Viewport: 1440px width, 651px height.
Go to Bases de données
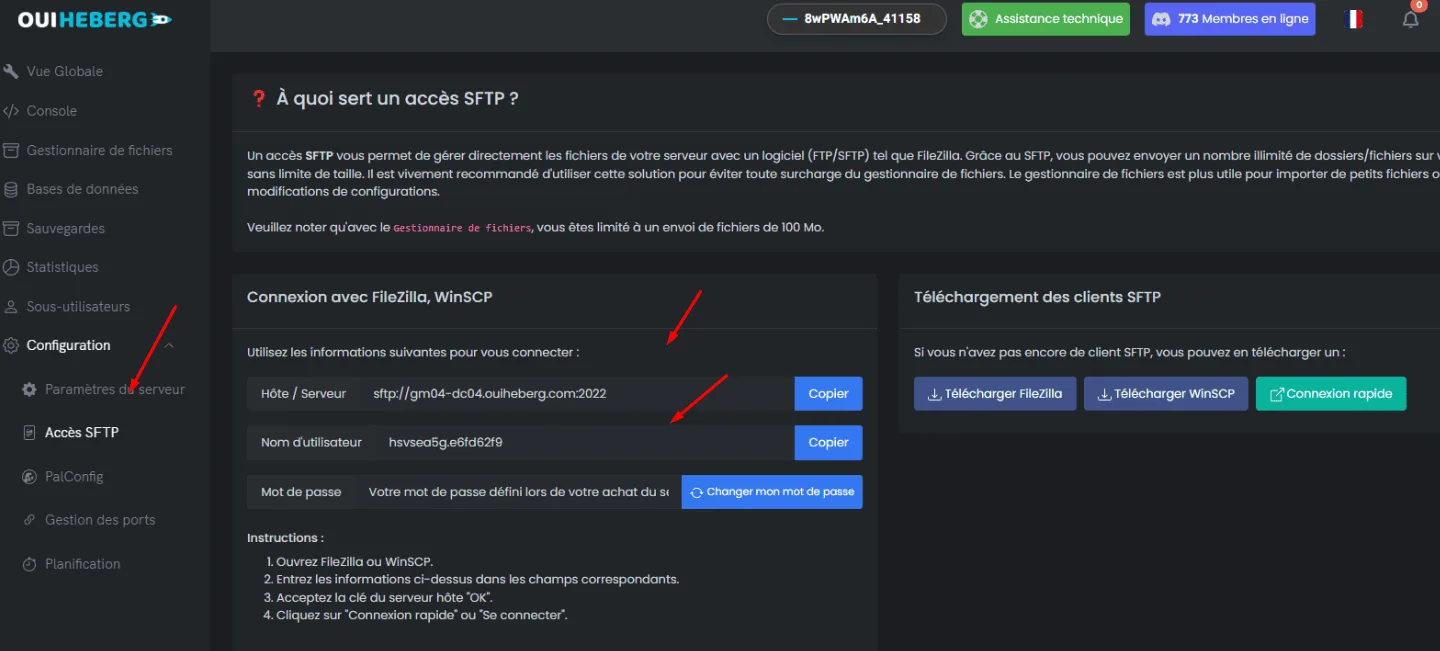pyautogui.click(x=82, y=189)
